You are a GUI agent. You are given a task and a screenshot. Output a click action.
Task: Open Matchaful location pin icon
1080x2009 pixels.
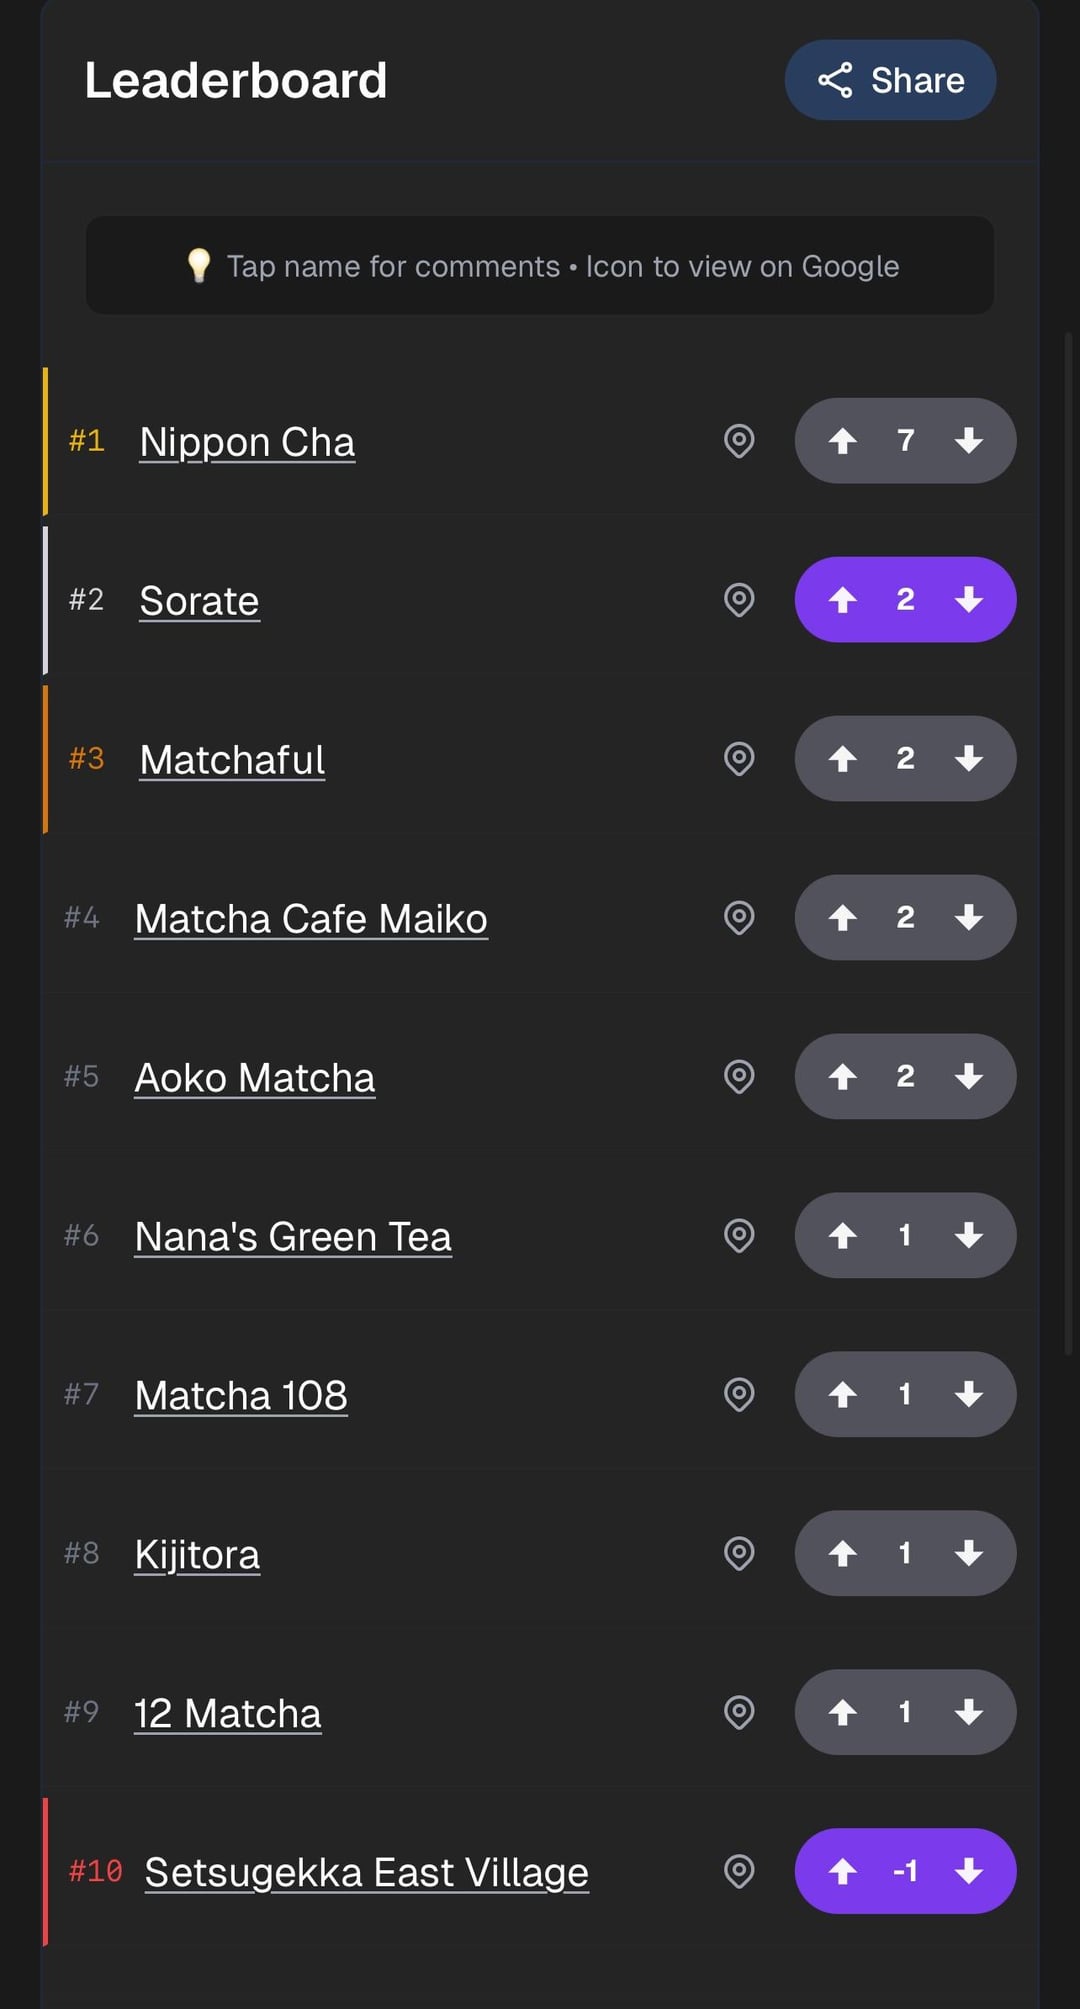tap(739, 759)
